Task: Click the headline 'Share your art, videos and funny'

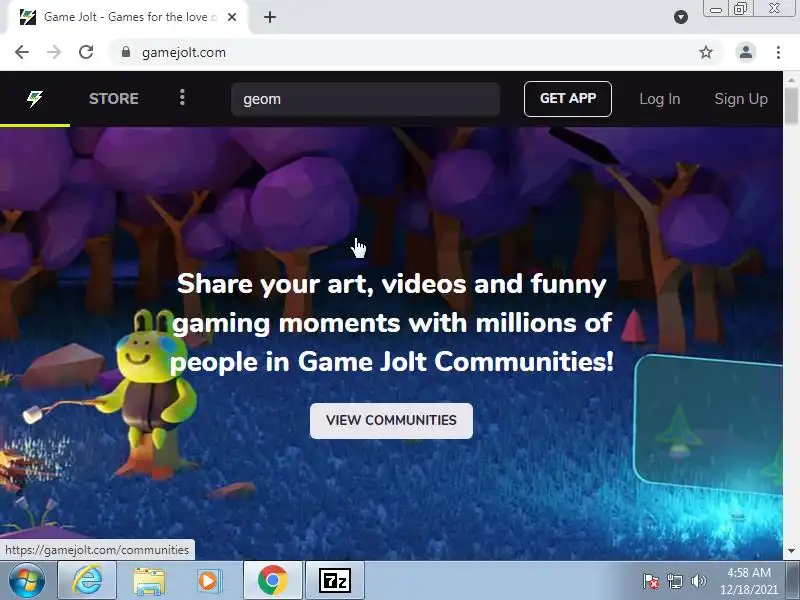Action: coord(391,283)
